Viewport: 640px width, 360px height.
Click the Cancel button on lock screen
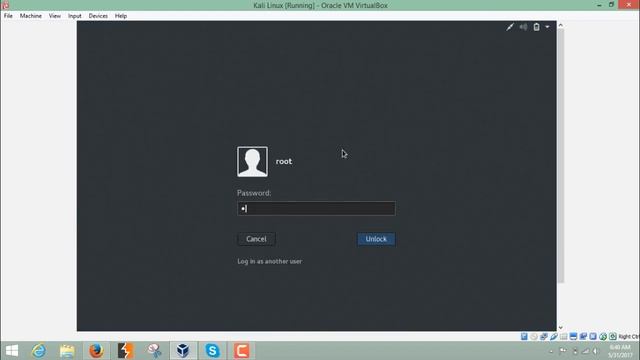click(256, 239)
